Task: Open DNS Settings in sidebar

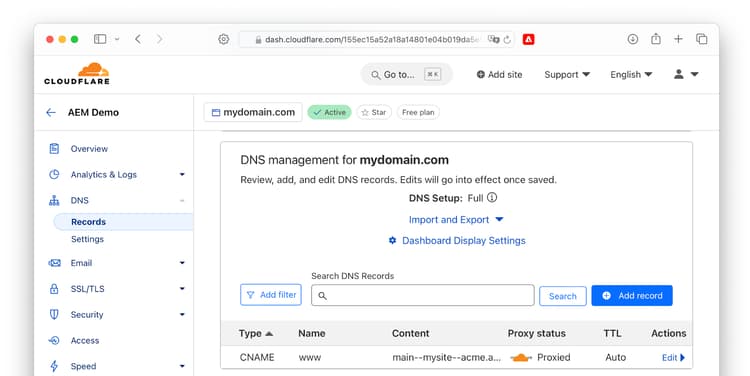Action: 88,239
